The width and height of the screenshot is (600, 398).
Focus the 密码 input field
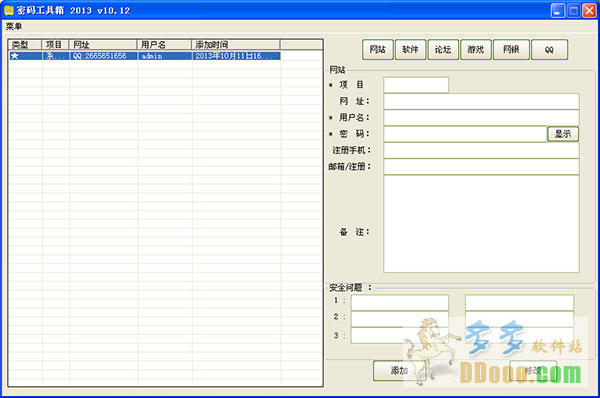[x=465, y=134]
